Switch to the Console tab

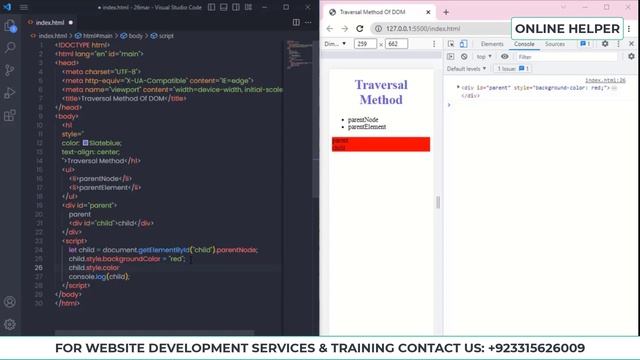point(524,44)
